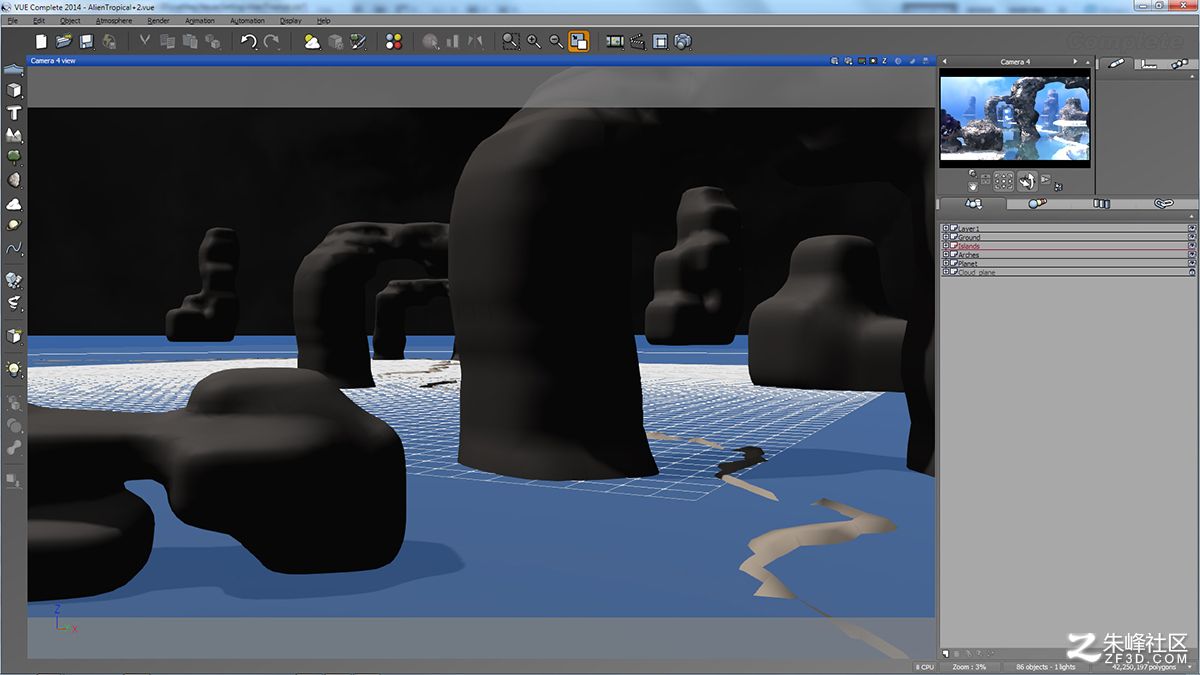Switch to the Links tab in world browser

pyautogui.click(x=1164, y=204)
